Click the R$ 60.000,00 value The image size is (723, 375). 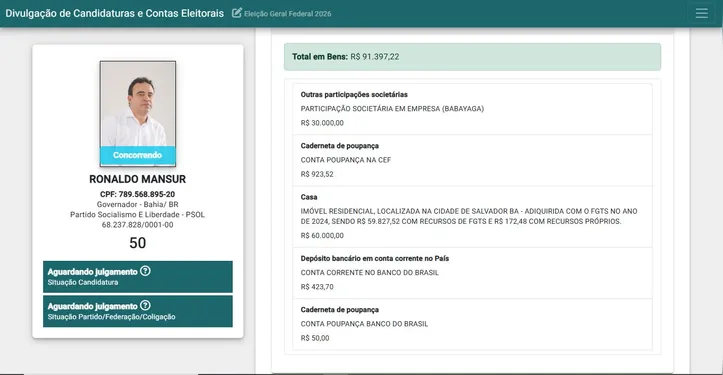322,236
